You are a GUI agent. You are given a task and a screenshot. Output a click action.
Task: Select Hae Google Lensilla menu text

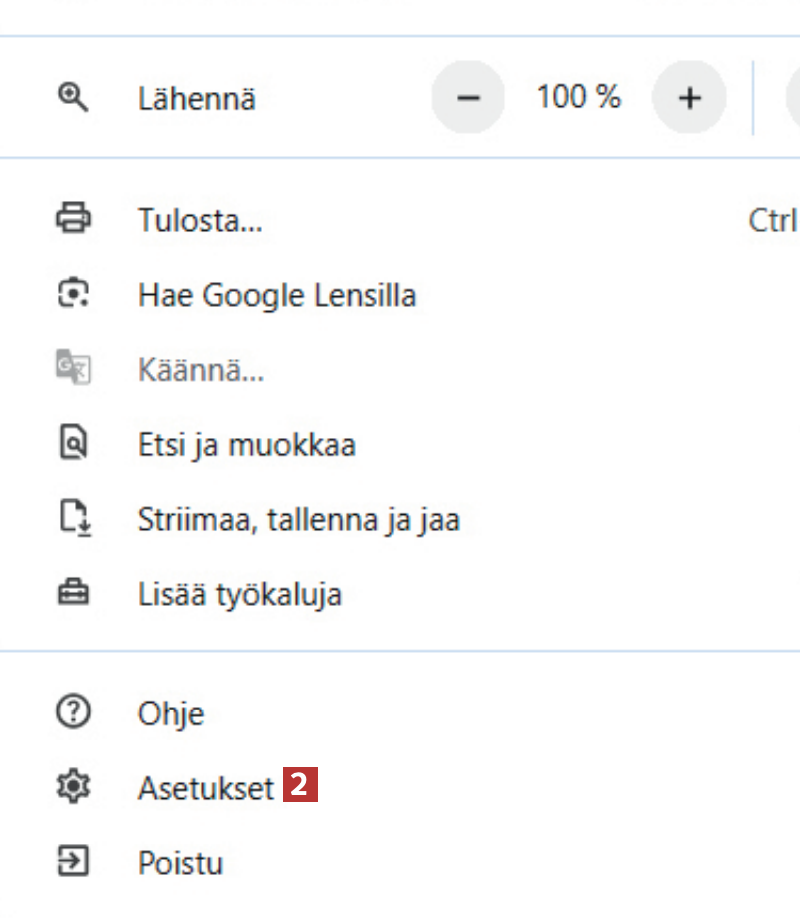click(x=277, y=295)
